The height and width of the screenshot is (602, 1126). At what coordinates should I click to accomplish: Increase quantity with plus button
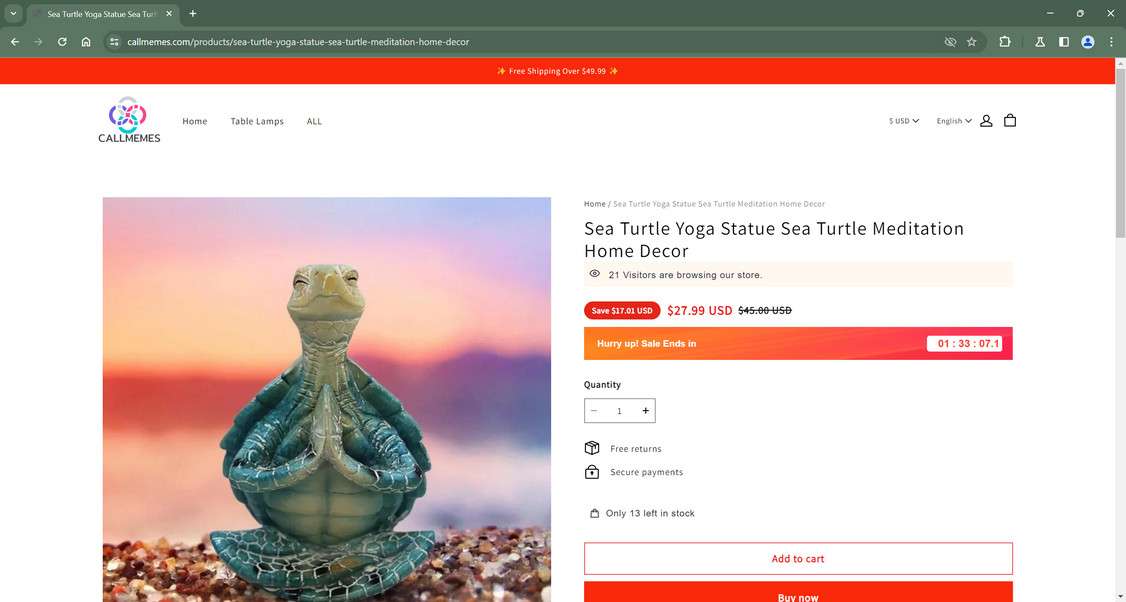(x=645, y=411)
